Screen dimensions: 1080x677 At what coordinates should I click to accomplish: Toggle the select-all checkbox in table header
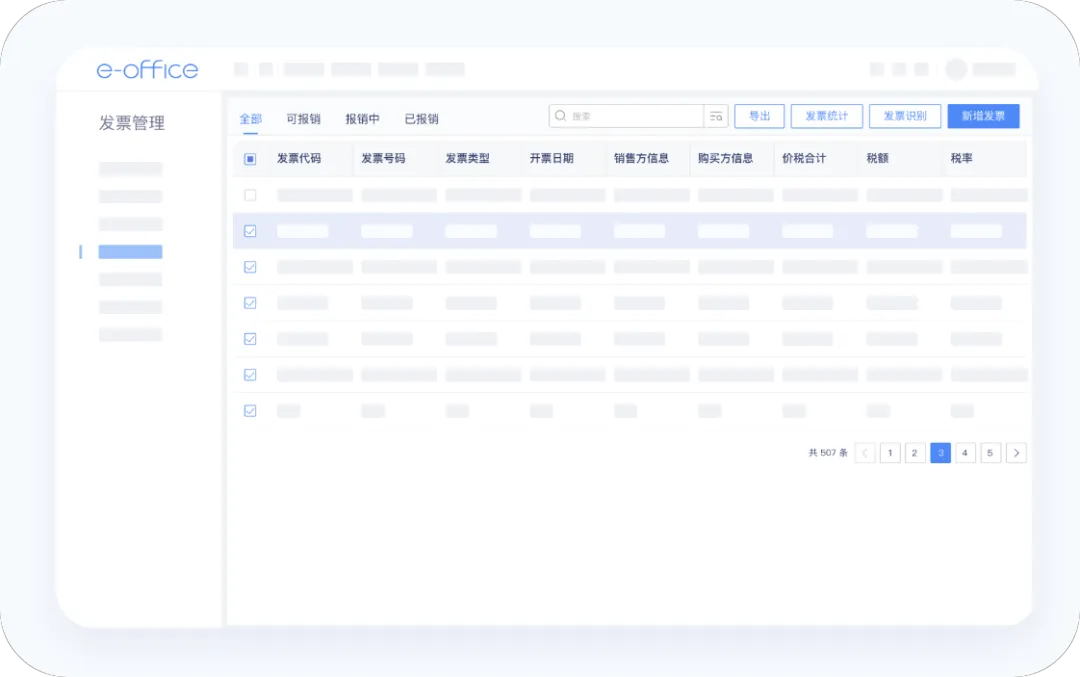click(250, 159)
